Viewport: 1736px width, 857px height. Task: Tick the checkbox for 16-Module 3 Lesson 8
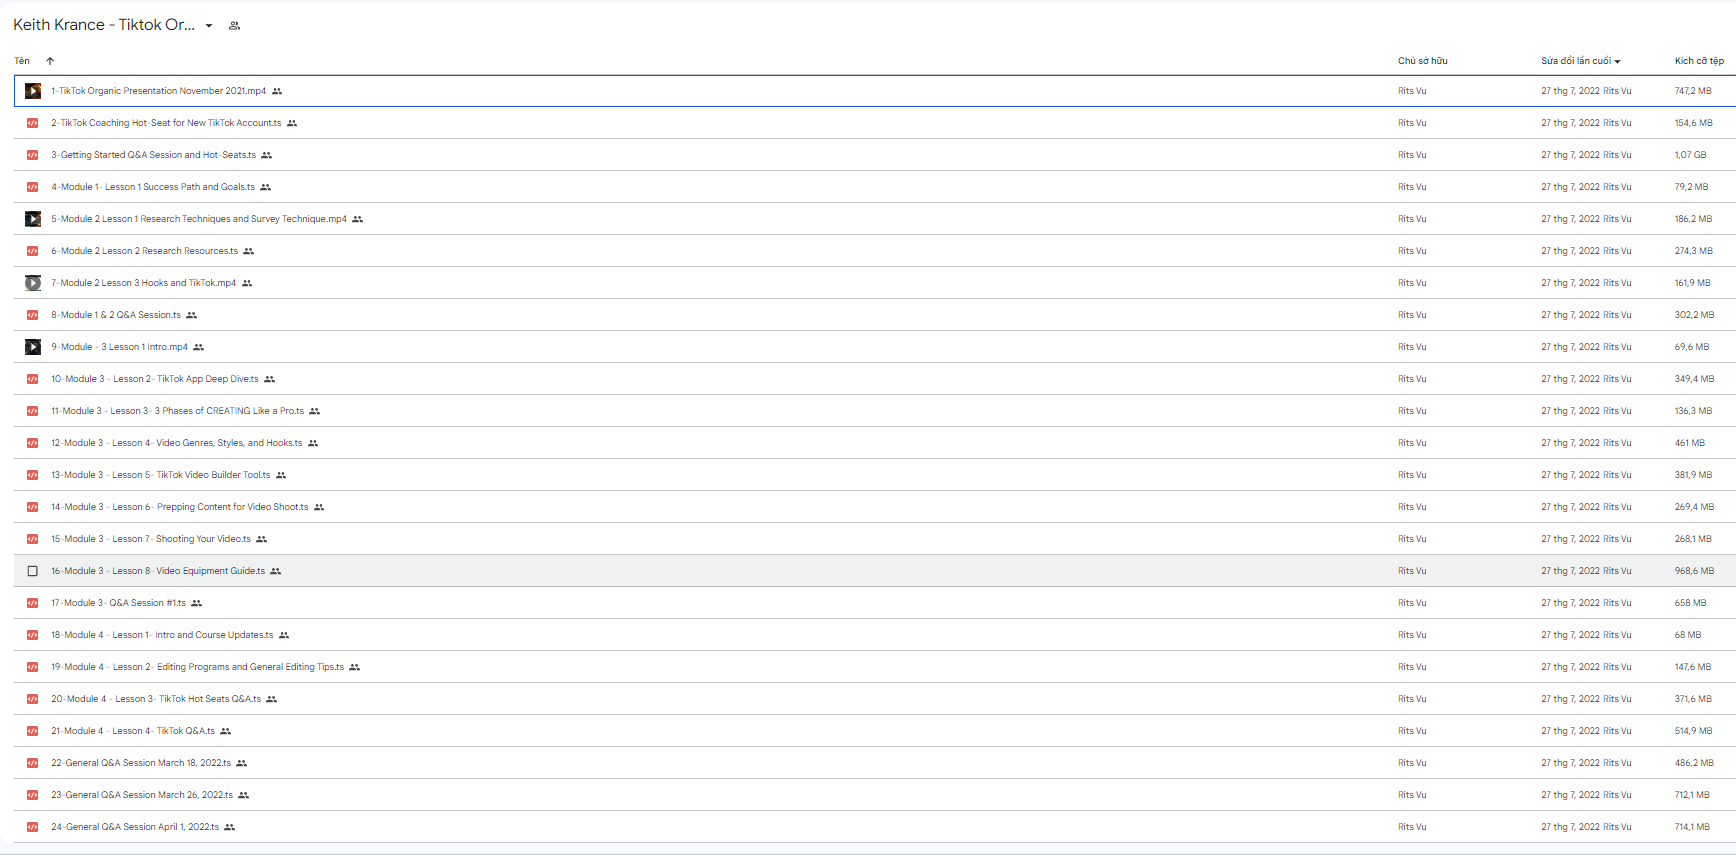tap(33, 571)
